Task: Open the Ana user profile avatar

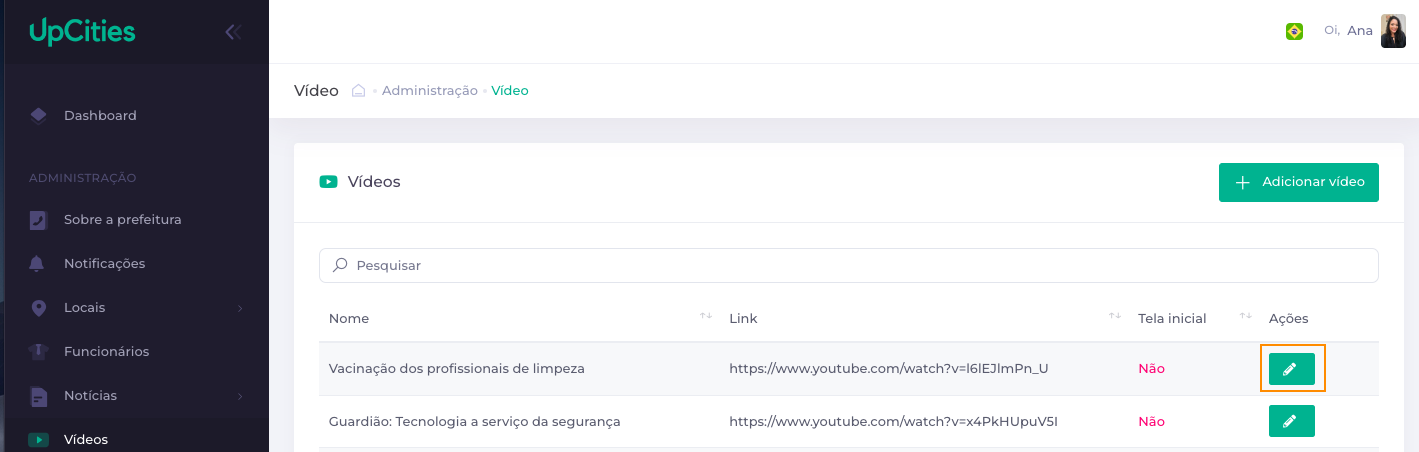Action: [x=1393, y=31]
